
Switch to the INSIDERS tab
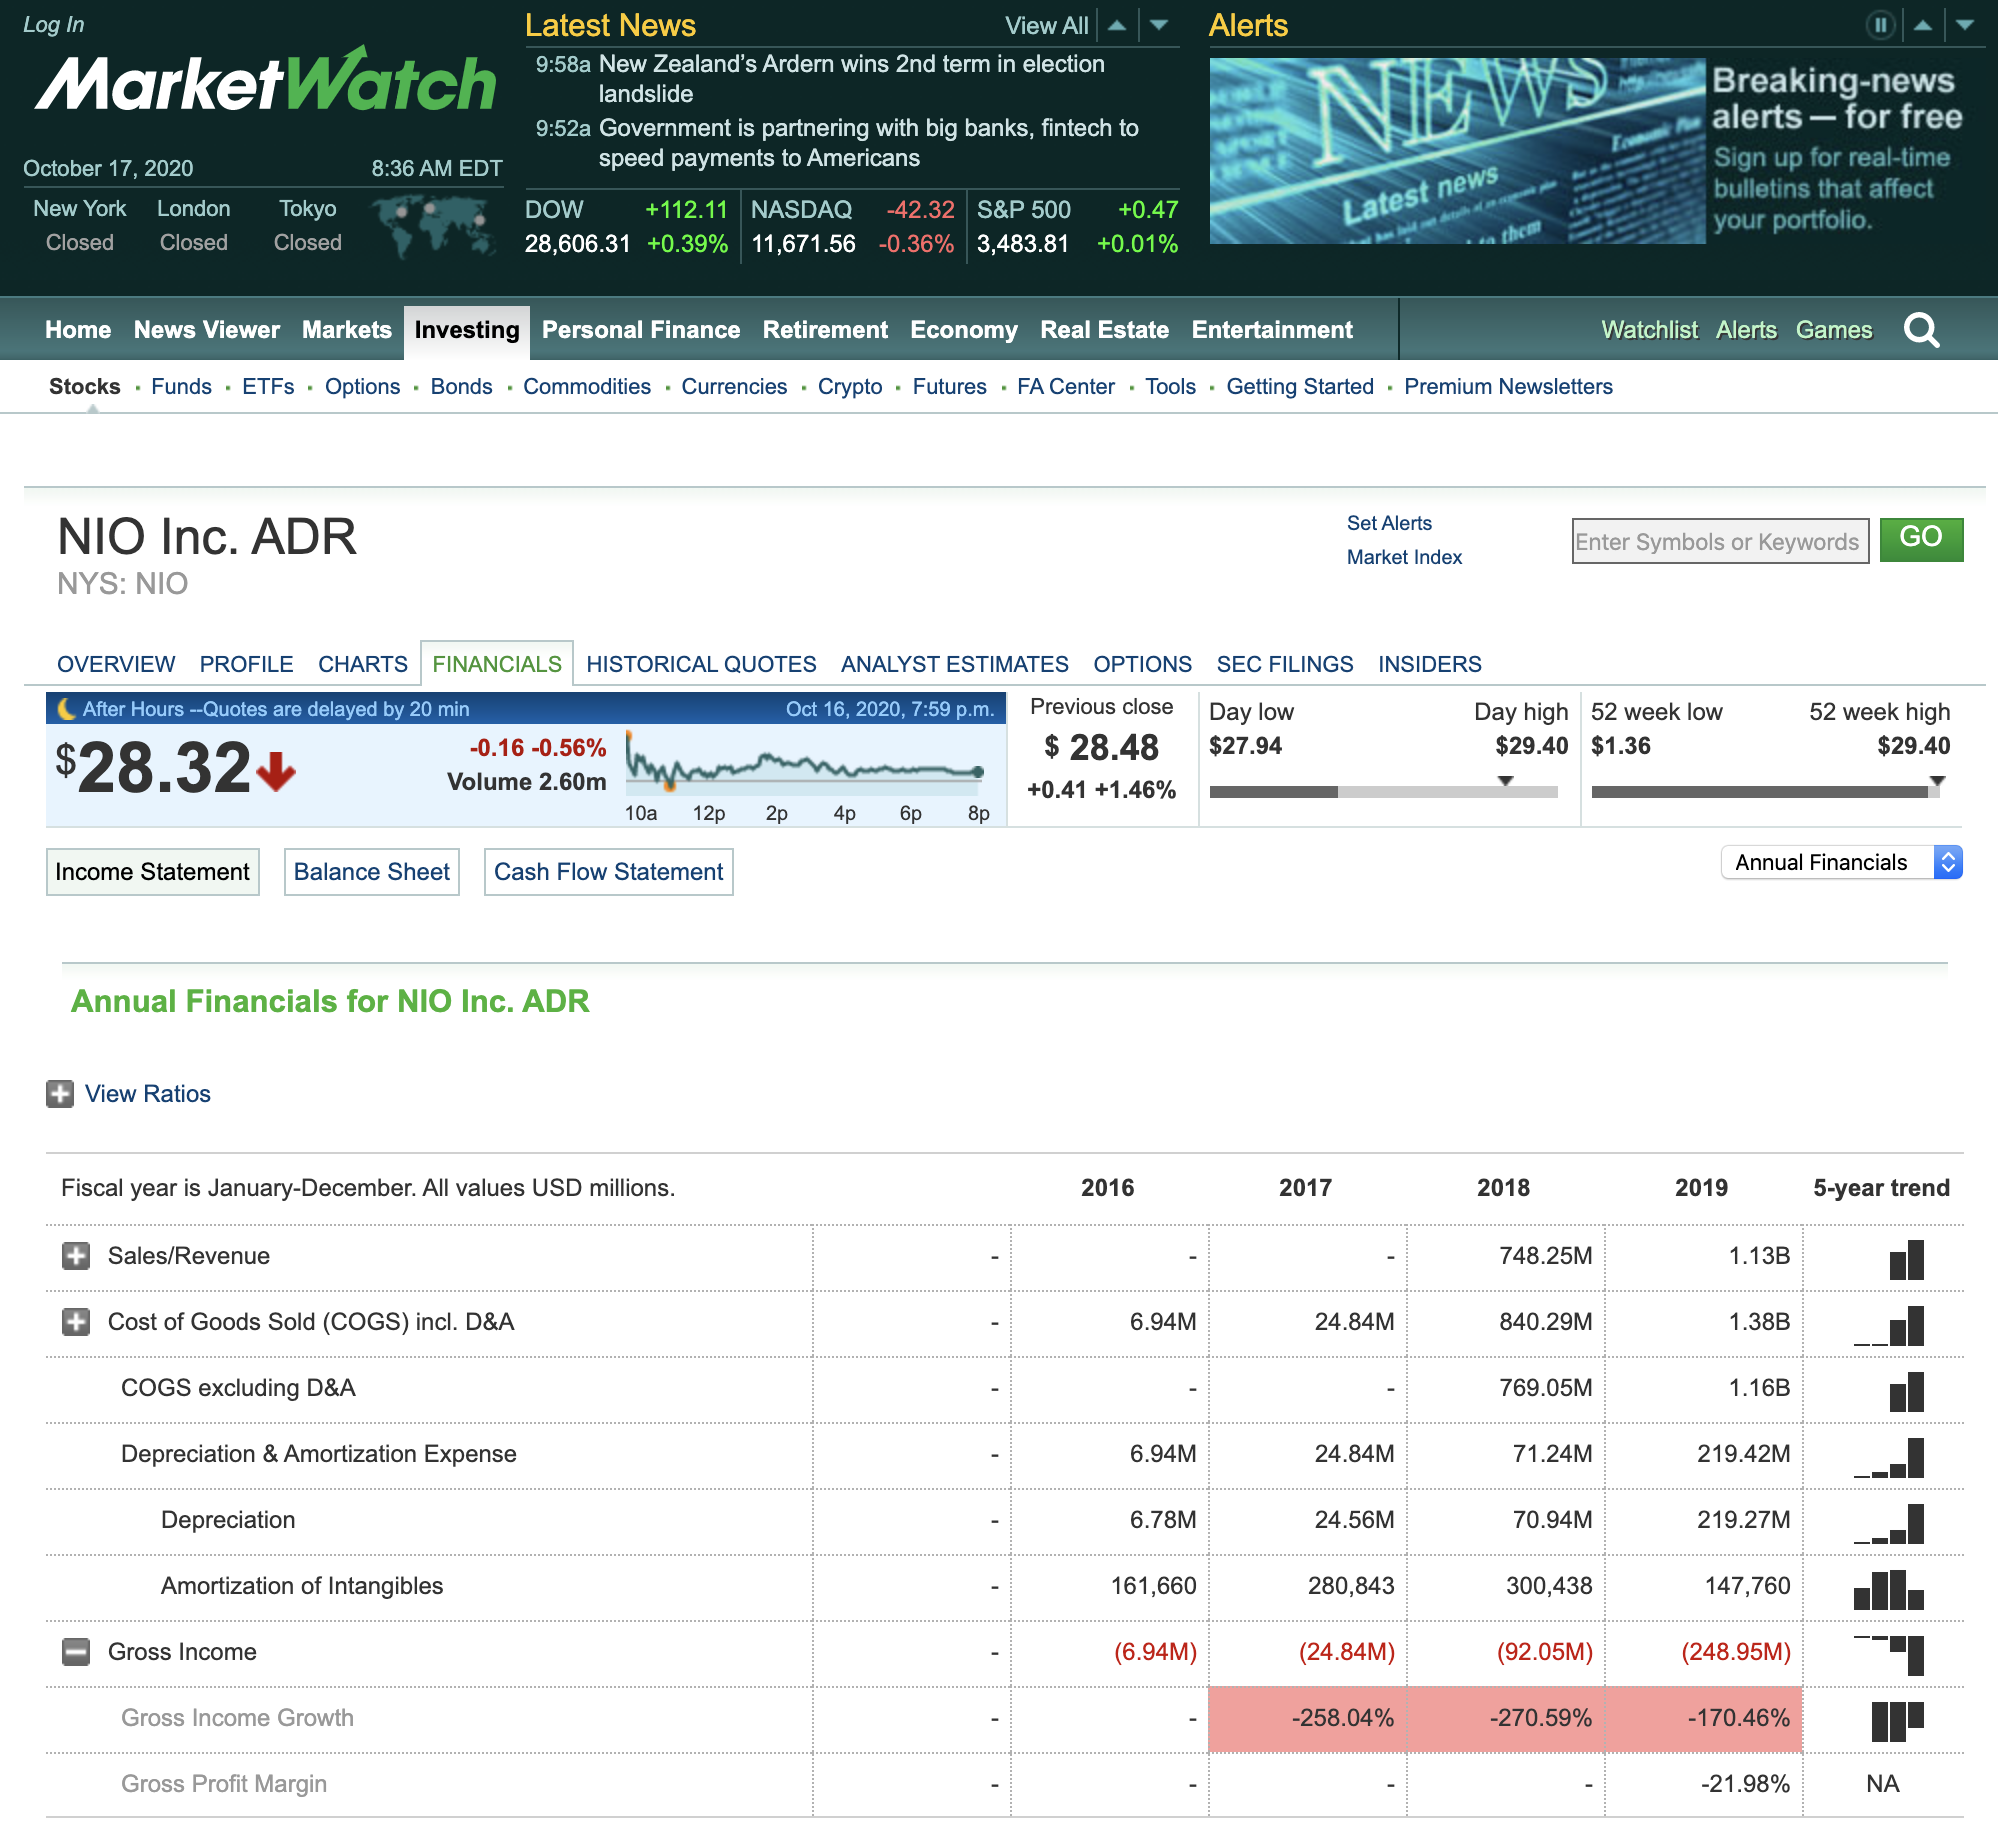1430,664
